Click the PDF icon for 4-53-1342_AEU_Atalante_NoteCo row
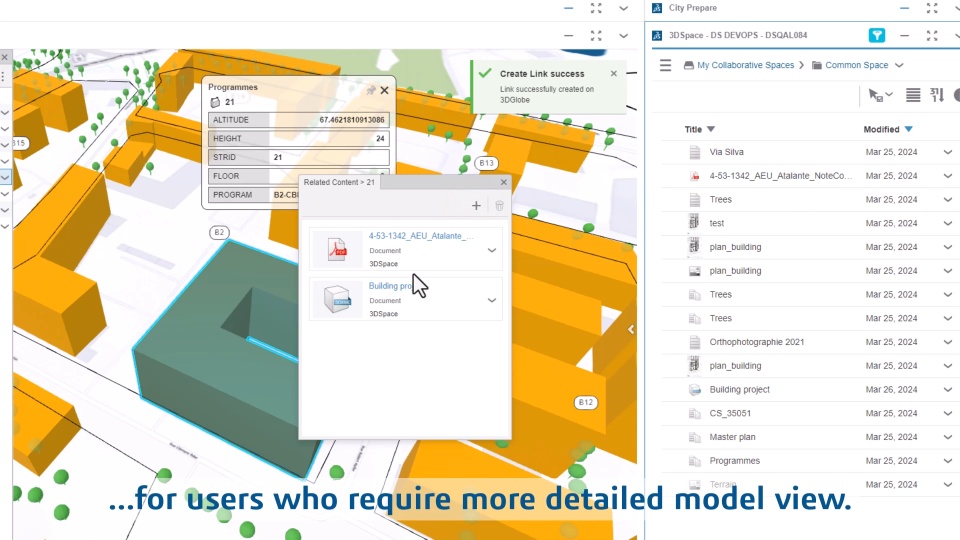This screenshot has width=960, height=540. [694, 176]
